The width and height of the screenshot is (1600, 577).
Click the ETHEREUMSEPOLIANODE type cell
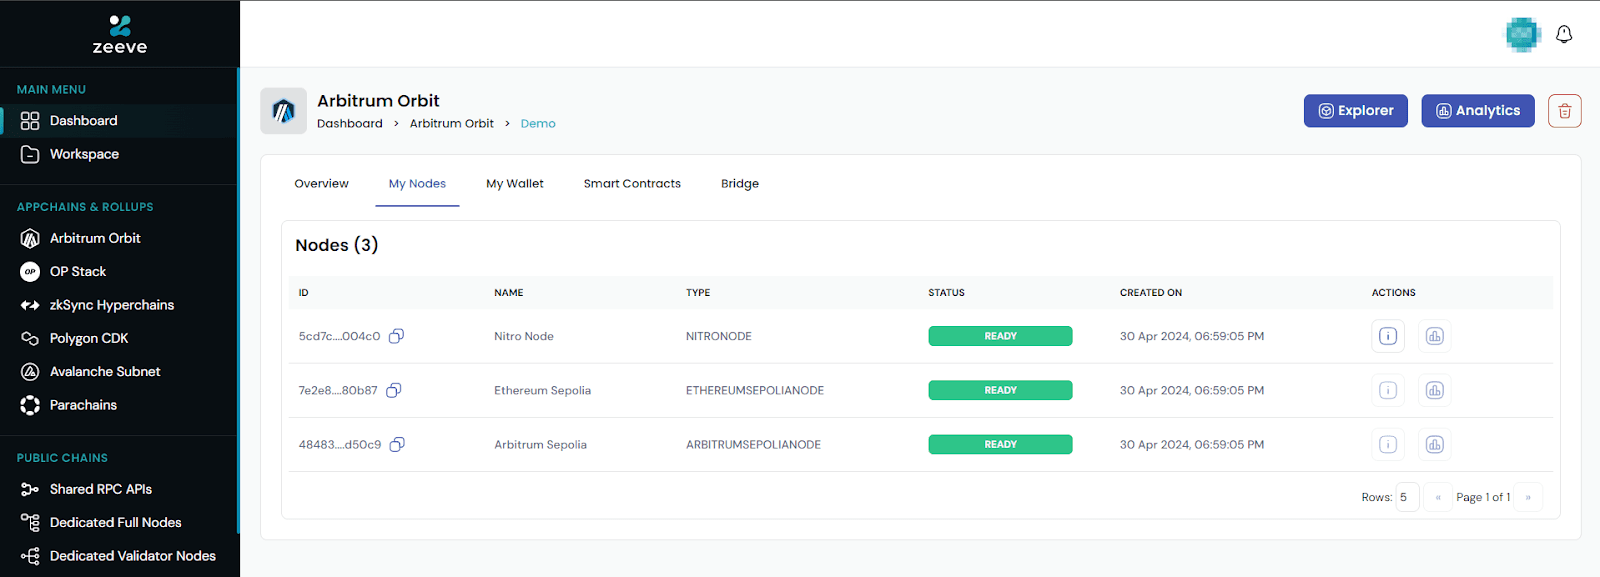(x=755, y=390)
